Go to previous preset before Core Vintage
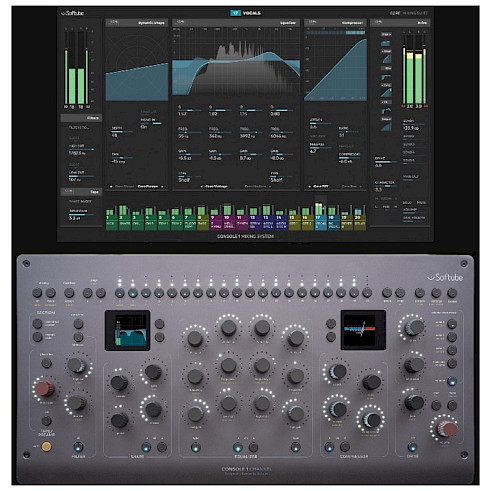Viewport: 491px width, 491px height. (201, 187)
